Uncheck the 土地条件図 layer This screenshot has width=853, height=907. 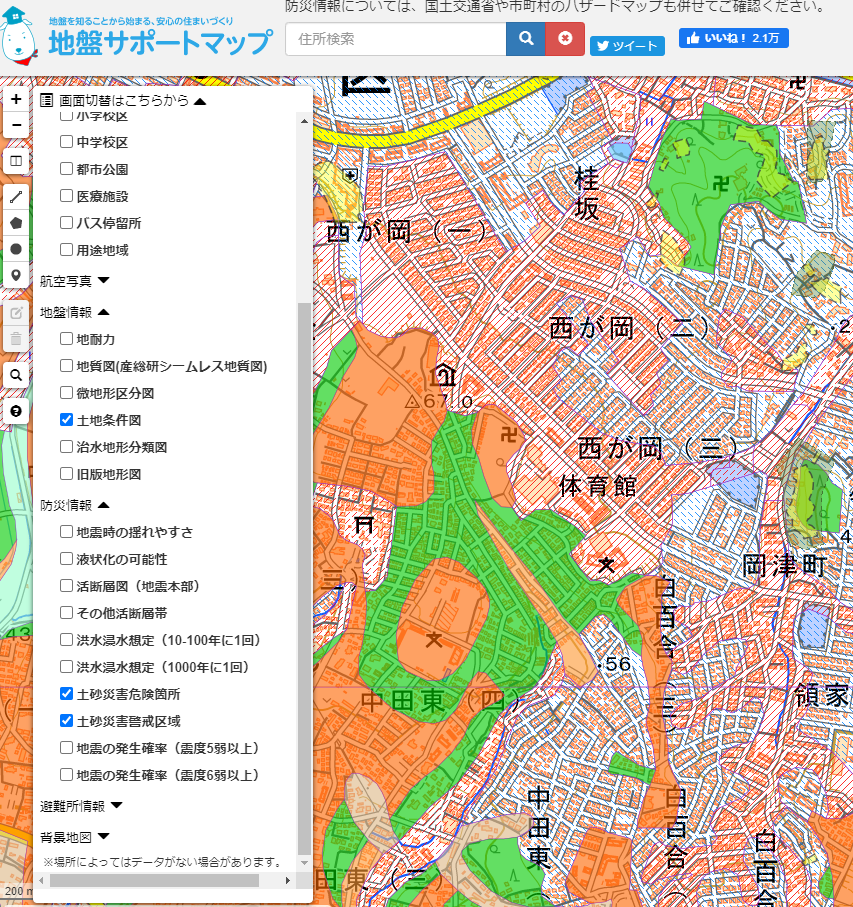67,420
